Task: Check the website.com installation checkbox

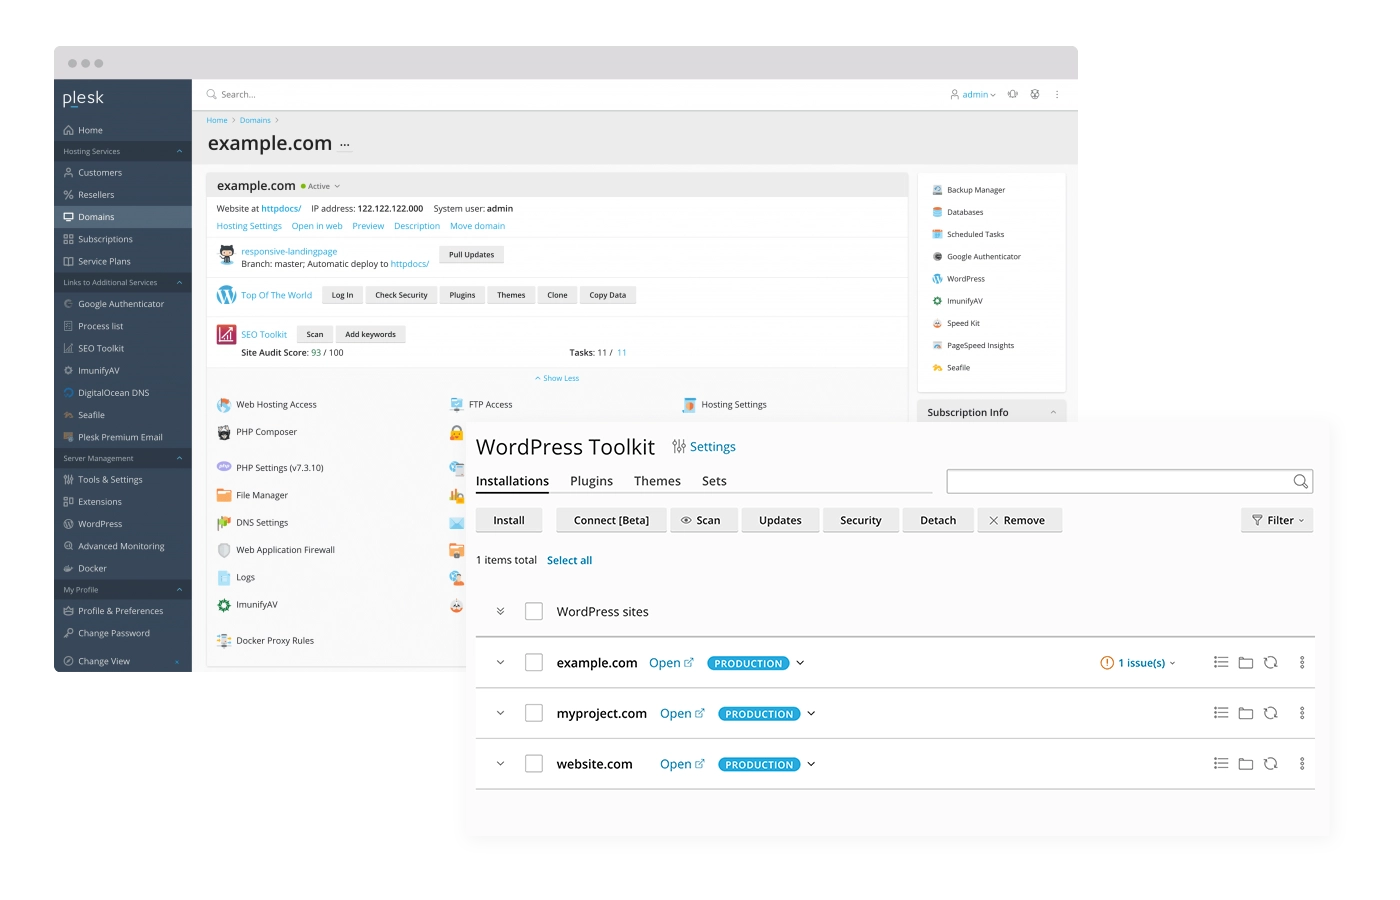Action: pyautogui.click(x=534, y=764)
